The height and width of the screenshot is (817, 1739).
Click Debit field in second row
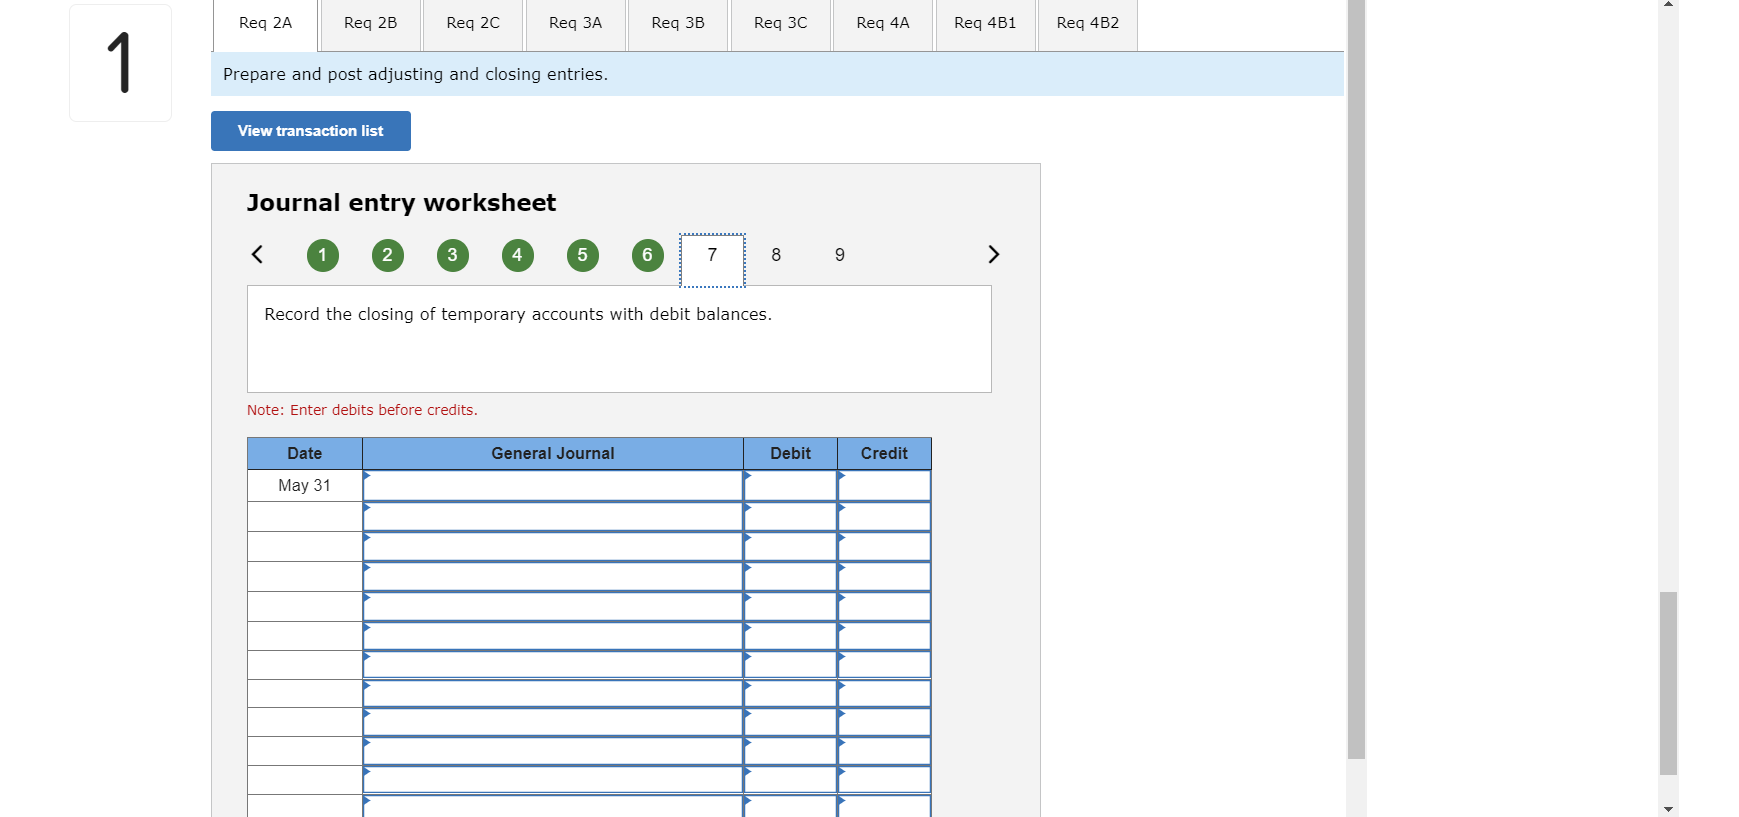pos(790,516)
